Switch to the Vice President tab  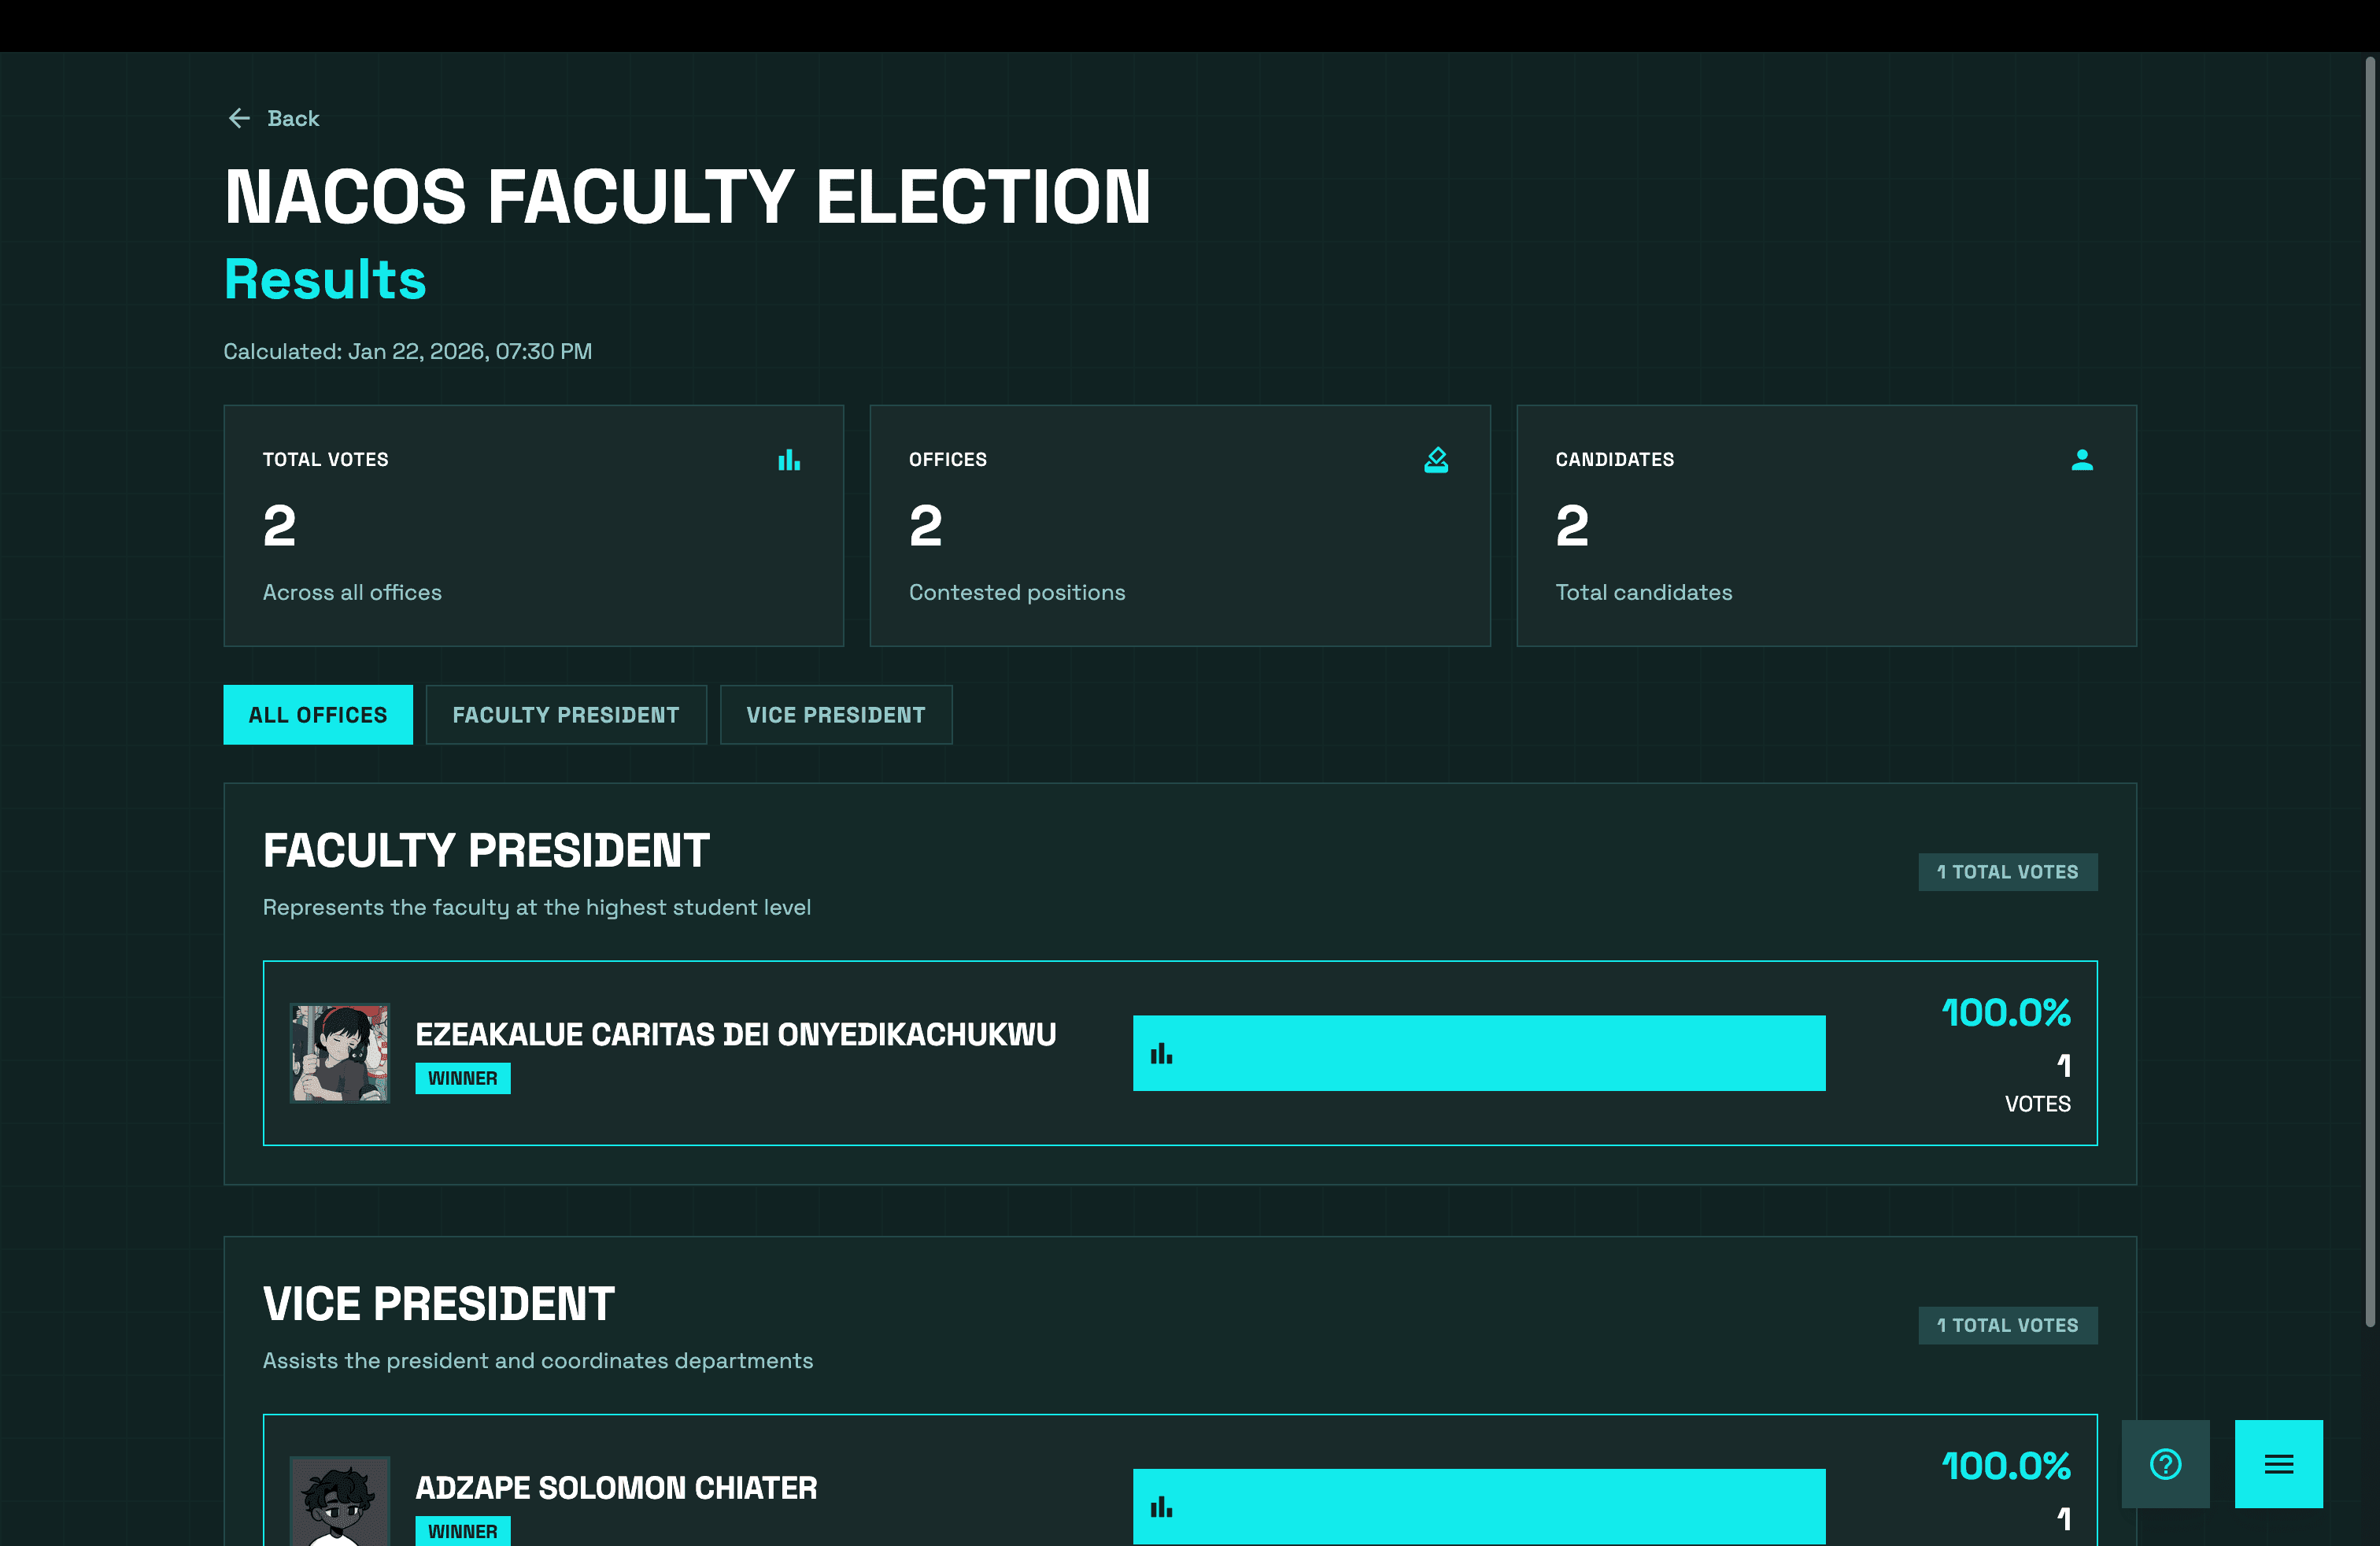click(836, 715)
